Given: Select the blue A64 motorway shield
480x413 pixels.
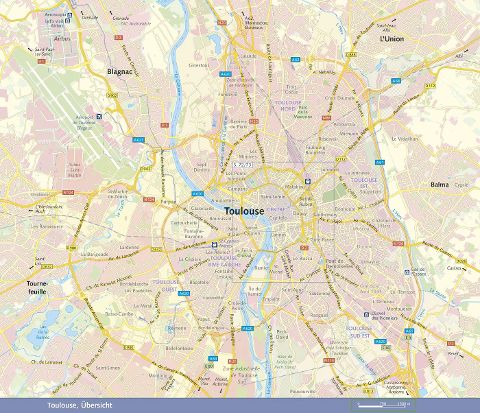Looking at the screenshot, I should pos(213,359).
